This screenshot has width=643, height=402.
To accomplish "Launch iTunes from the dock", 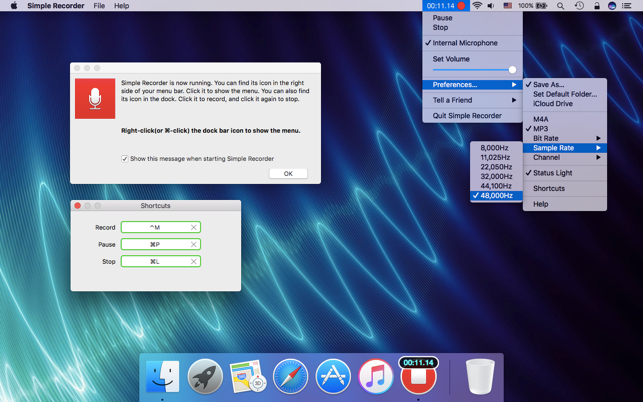I will tap(375, 377).
